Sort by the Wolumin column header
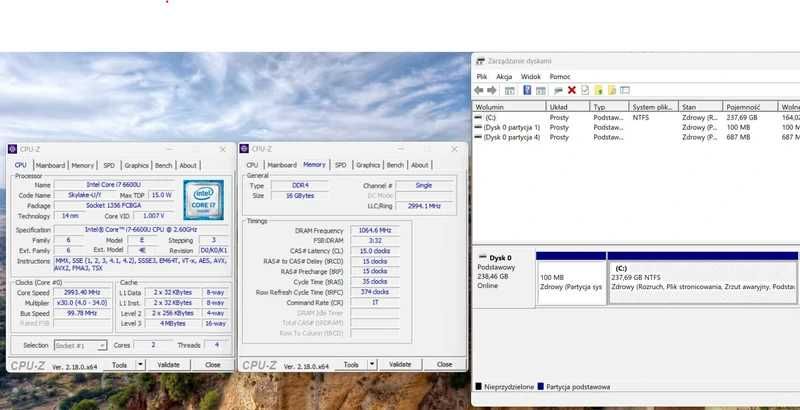The height and width of the screenshot is (410, 800). [509, 107]
